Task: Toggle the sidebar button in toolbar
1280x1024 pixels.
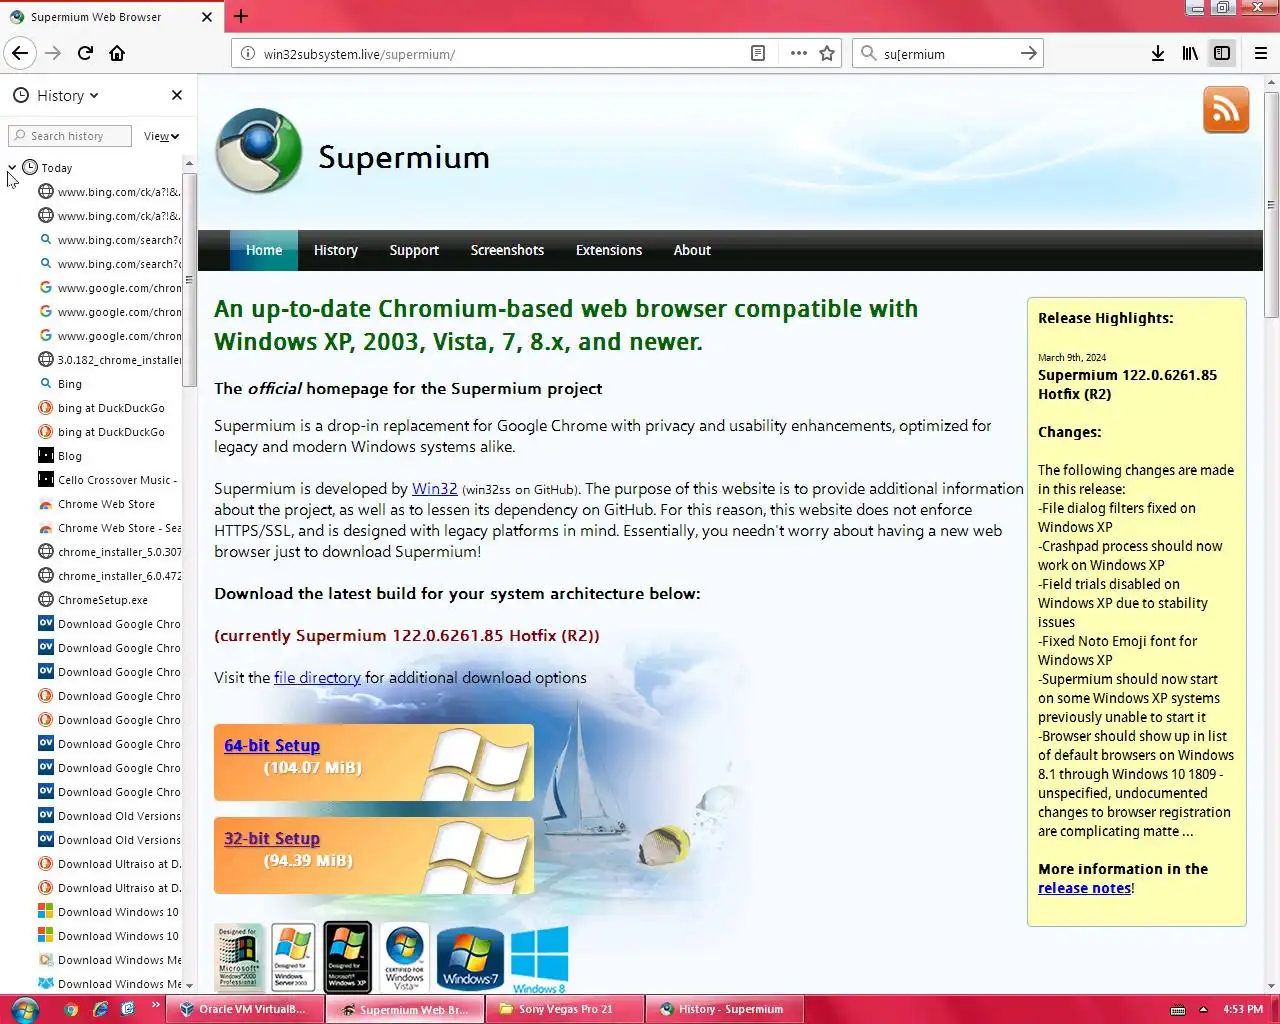Action: click(x=1221, y=53)
